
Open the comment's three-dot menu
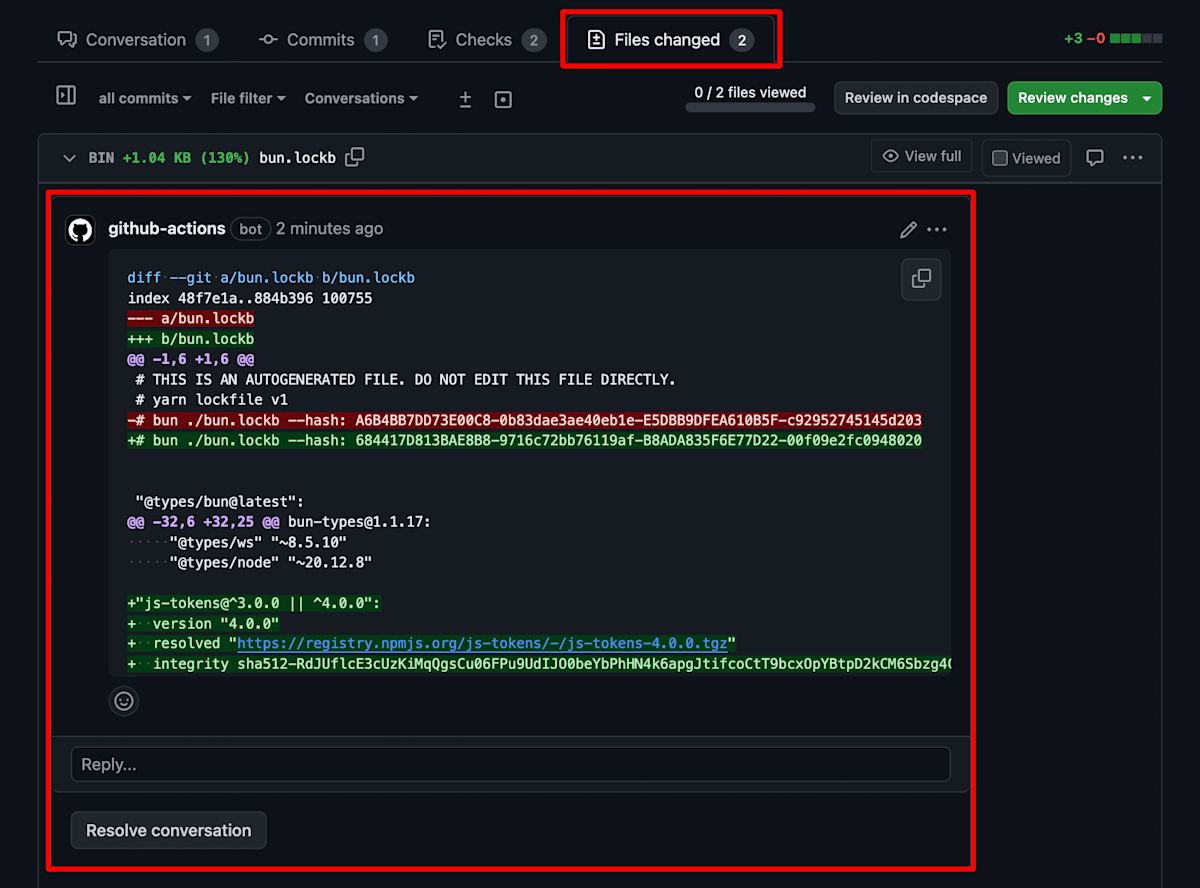tap(936, 230)
